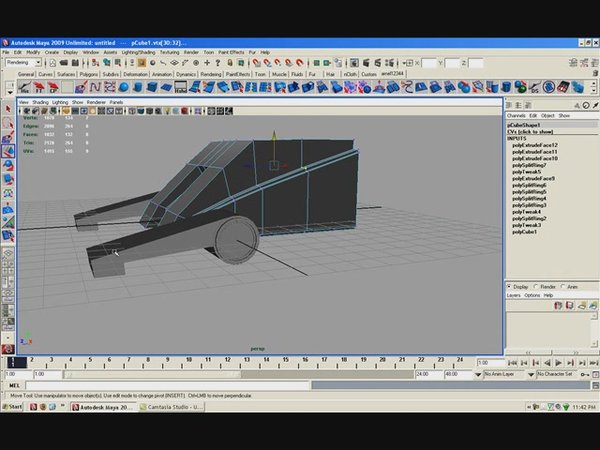Click the Windows Start button

click(14, 407)
